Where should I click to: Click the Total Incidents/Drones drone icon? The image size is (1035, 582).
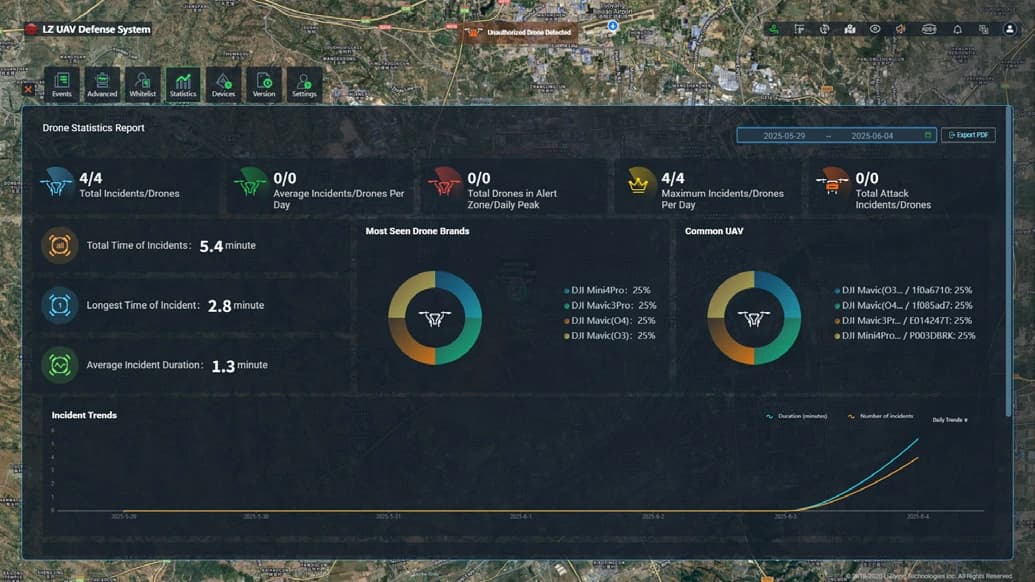[57, 183]
